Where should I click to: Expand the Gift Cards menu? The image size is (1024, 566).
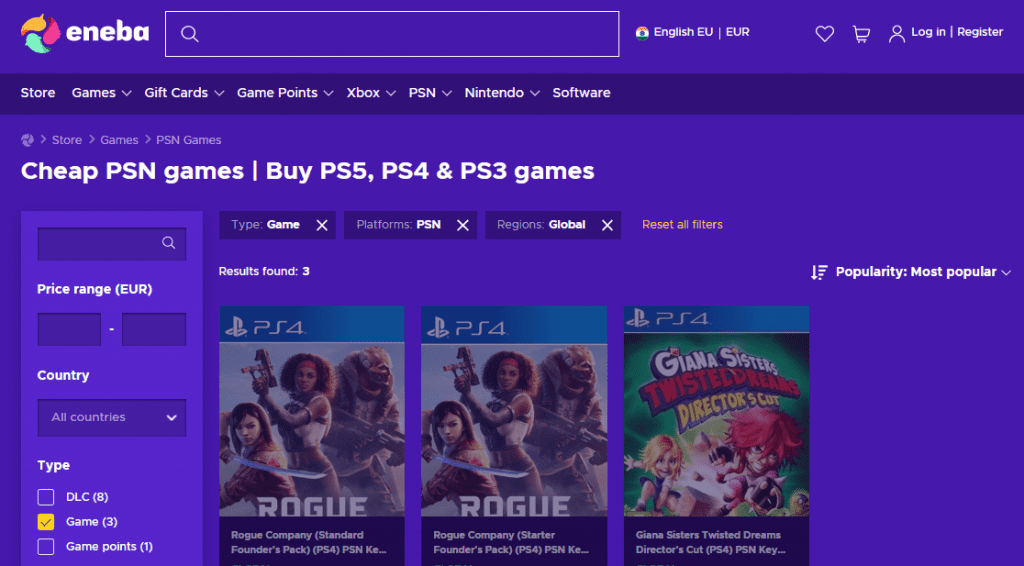pyautogui.click(x=183, y=93)
